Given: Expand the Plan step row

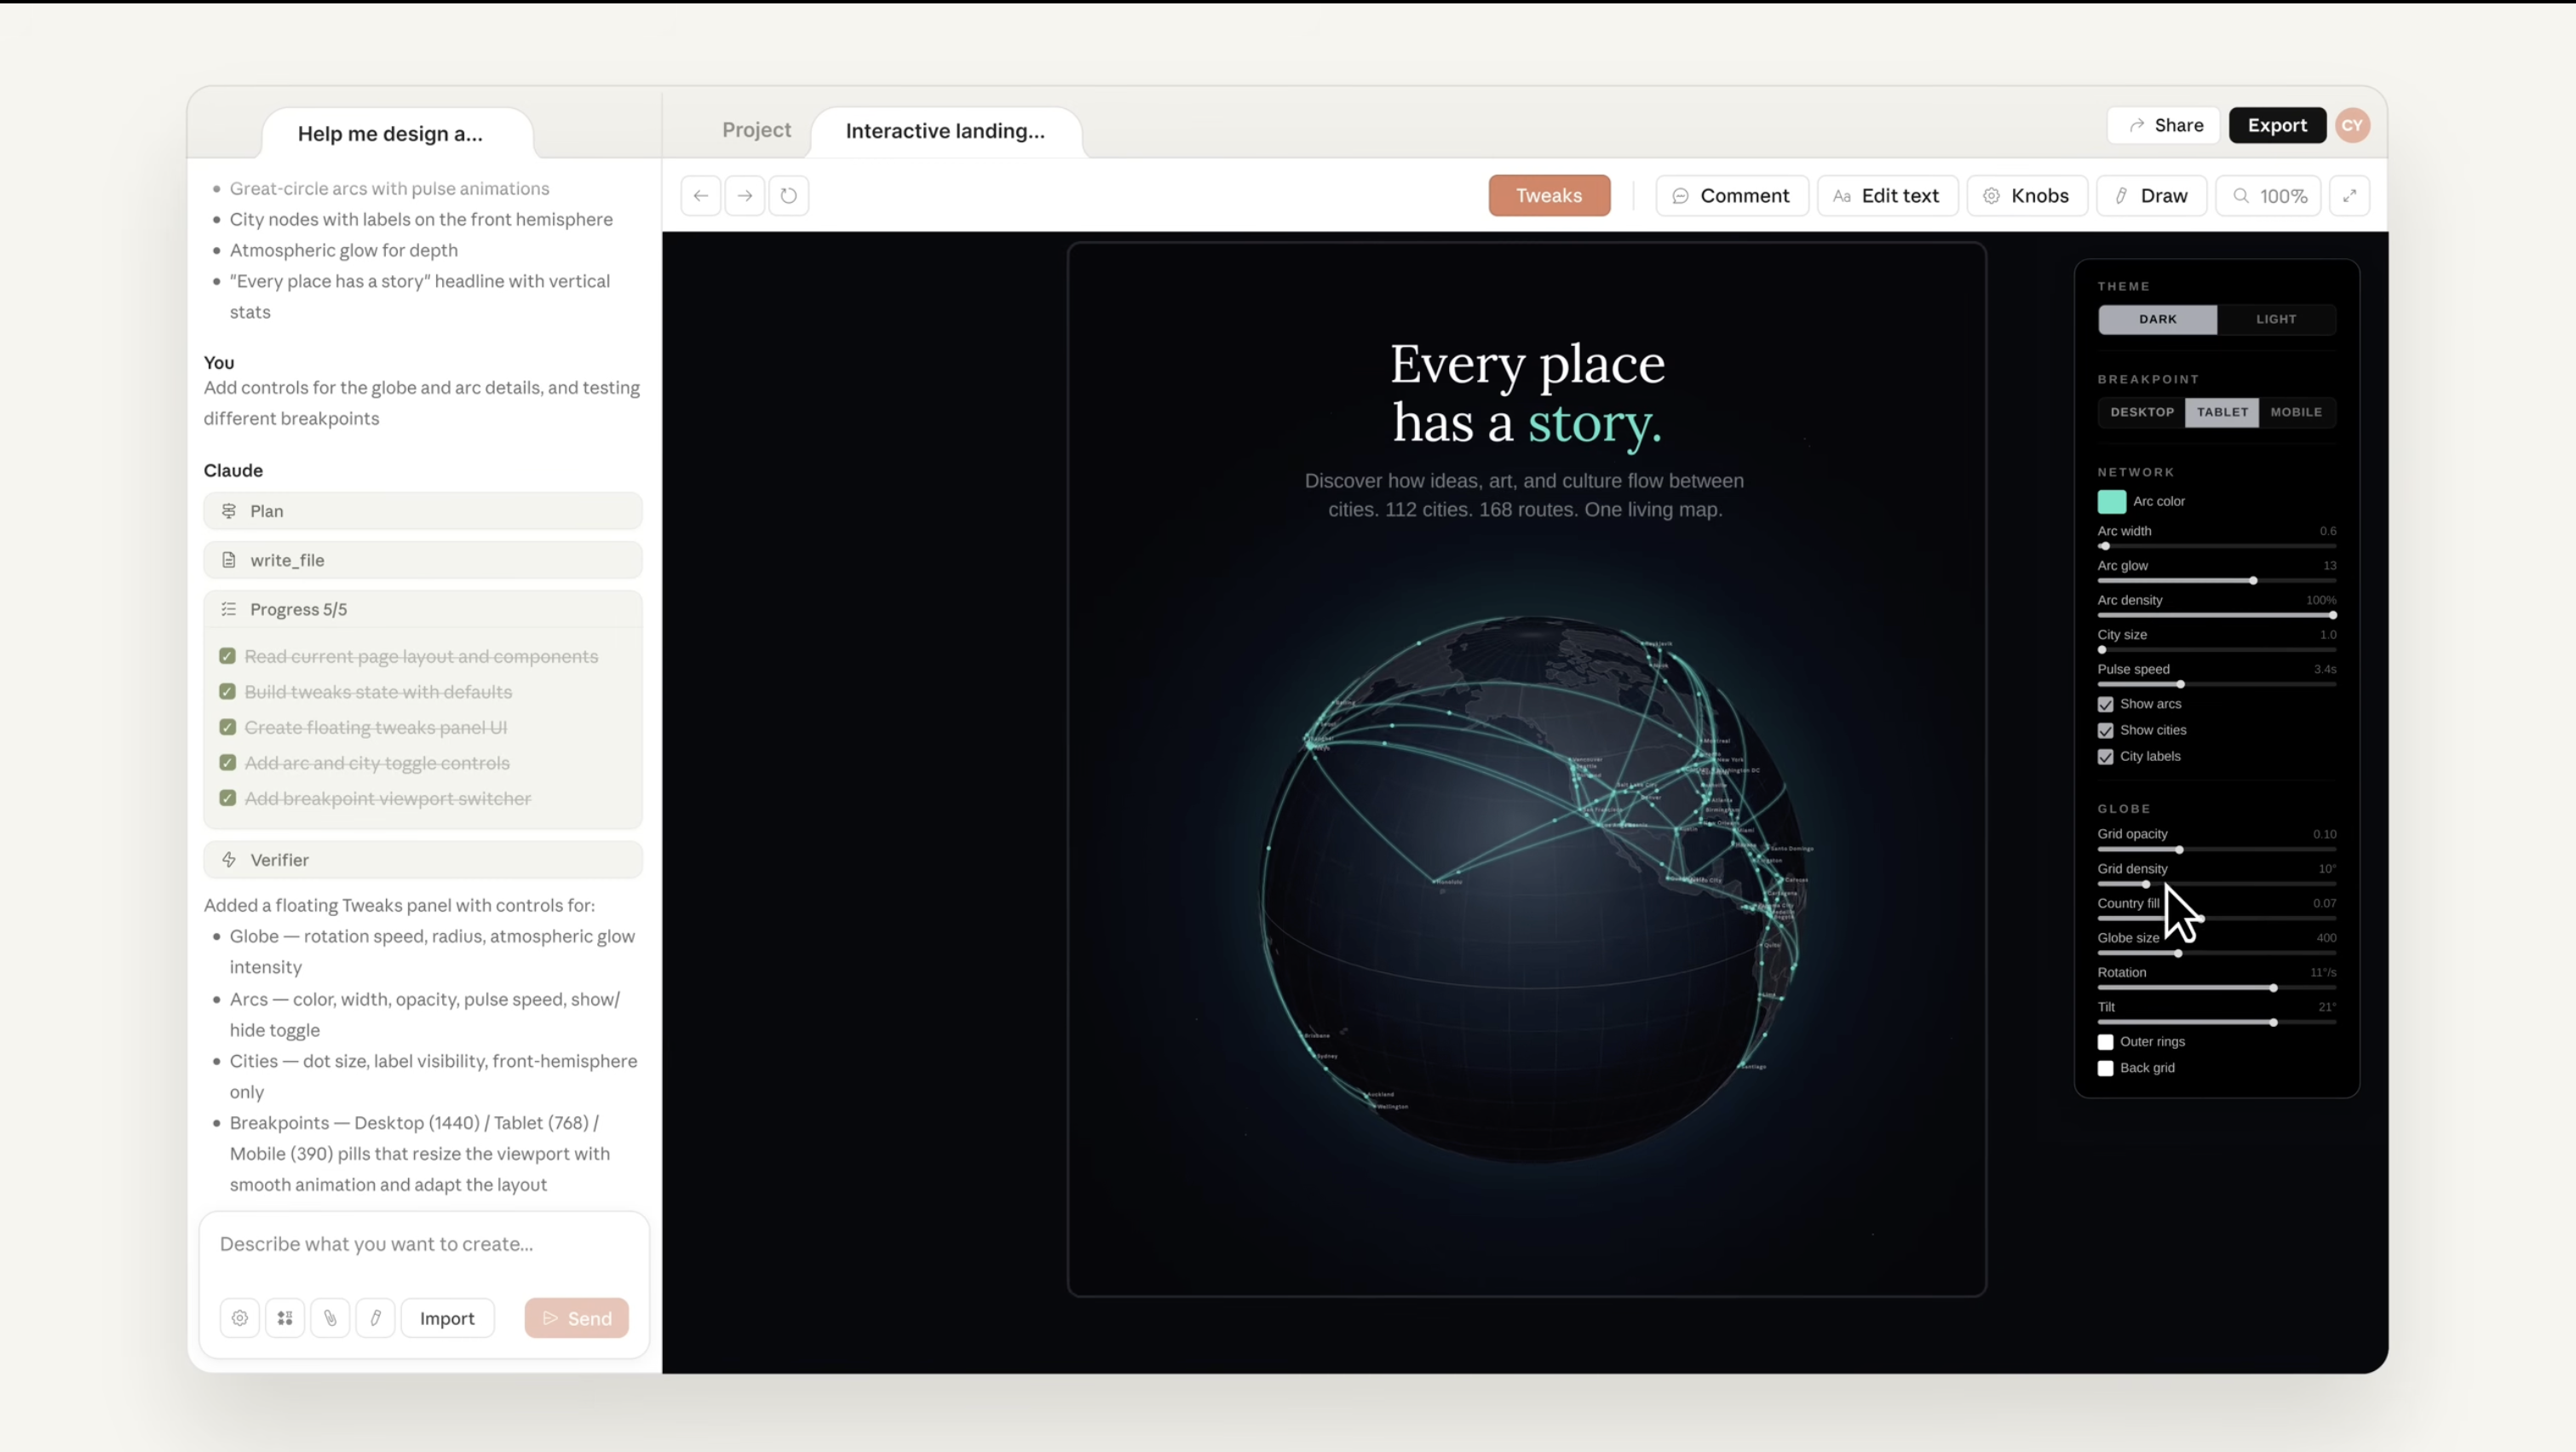Looking at the screenshot, I should [x=423, y=511].
